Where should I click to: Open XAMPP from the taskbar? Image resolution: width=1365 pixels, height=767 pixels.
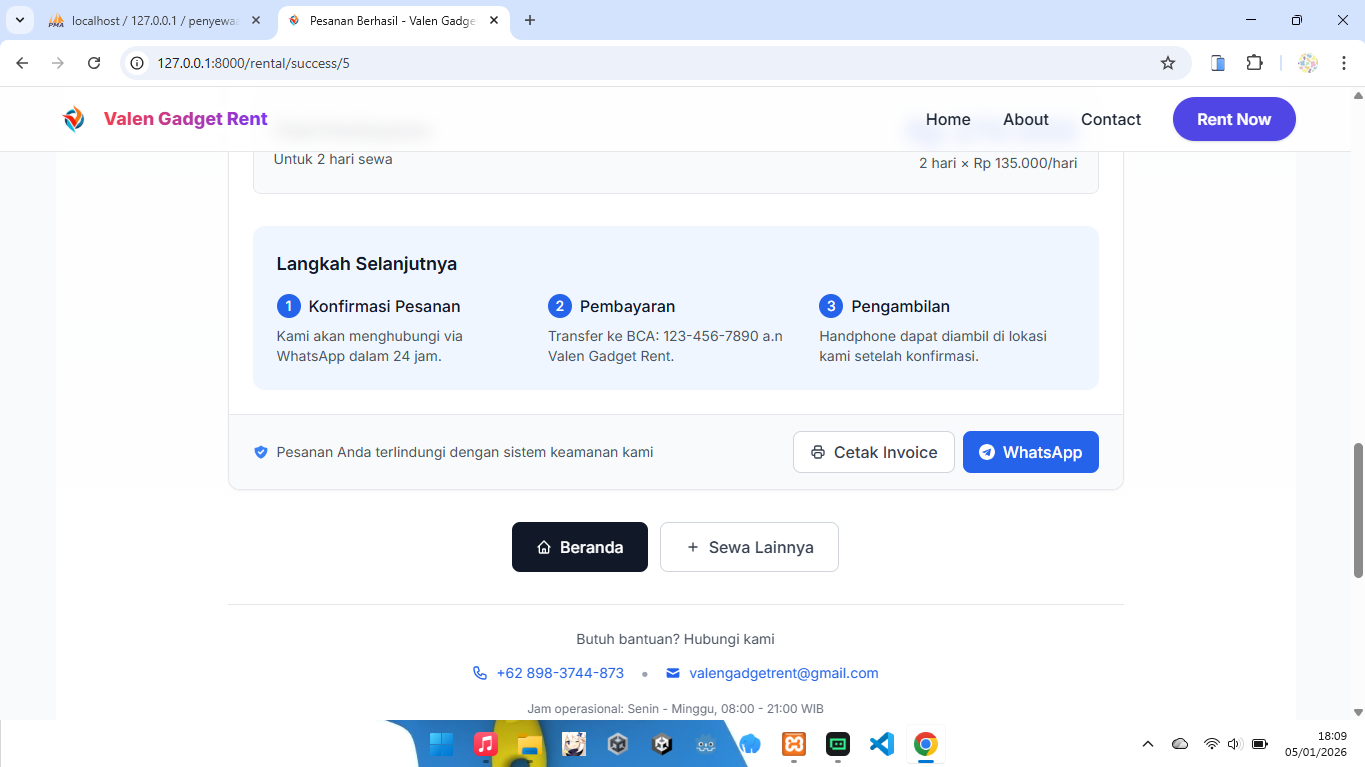[x=794, y=744]
